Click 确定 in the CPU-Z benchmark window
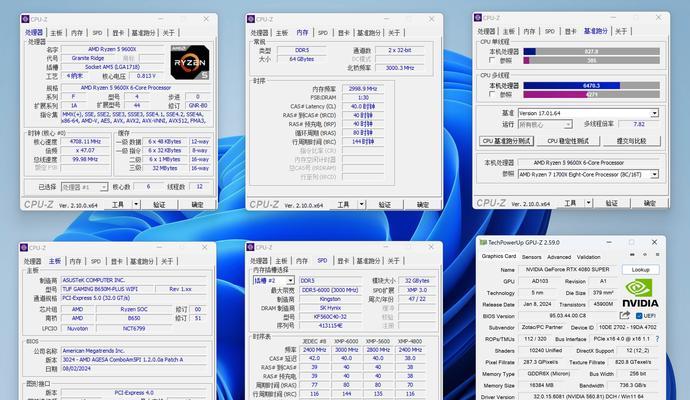The width and height of the screenshot is (690, 400). (650, 203)
